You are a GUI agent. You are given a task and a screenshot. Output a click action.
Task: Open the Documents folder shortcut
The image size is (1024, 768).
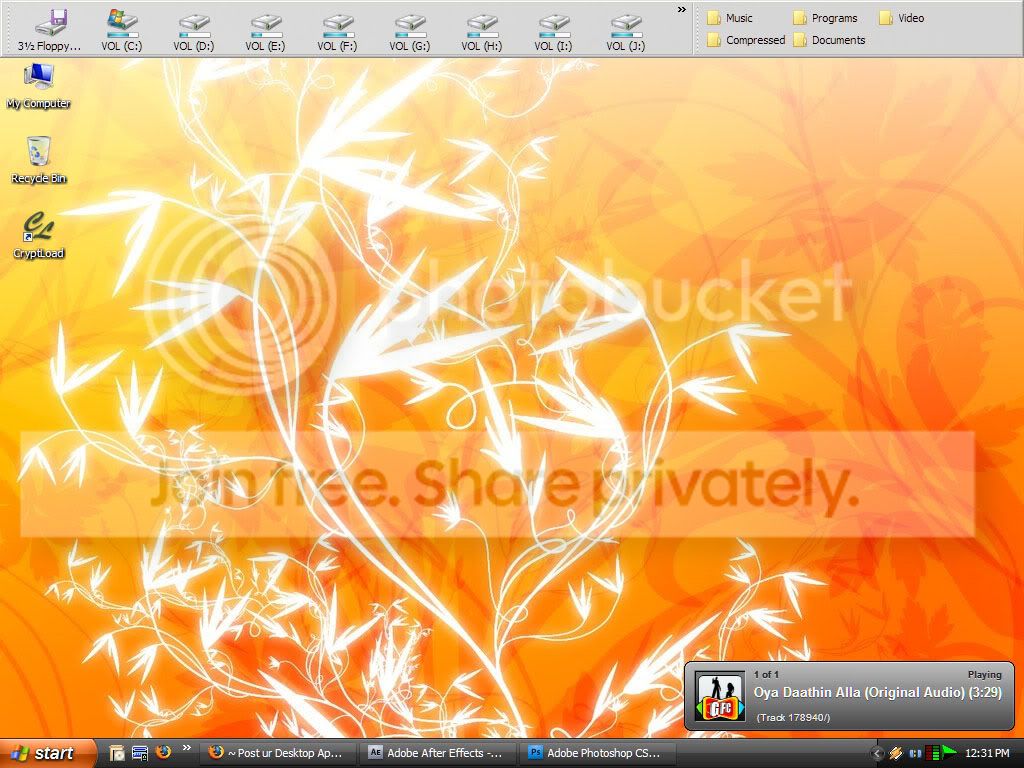[829, 40]
